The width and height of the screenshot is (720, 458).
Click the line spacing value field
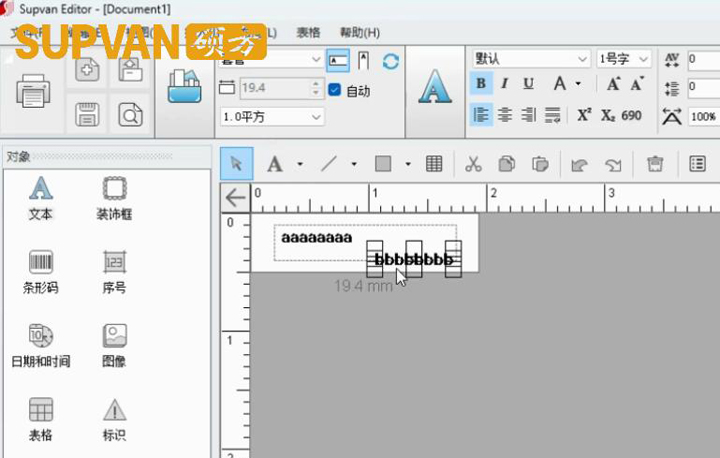[703, 87]
